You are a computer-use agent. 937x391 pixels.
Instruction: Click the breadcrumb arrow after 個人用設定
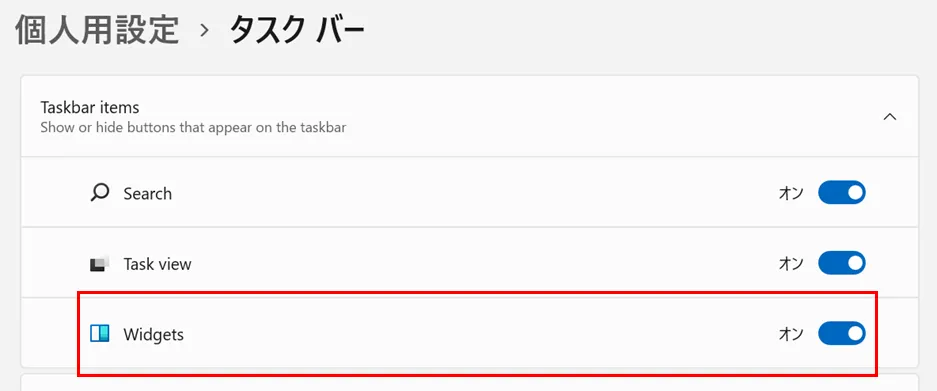tap(205, 30)
